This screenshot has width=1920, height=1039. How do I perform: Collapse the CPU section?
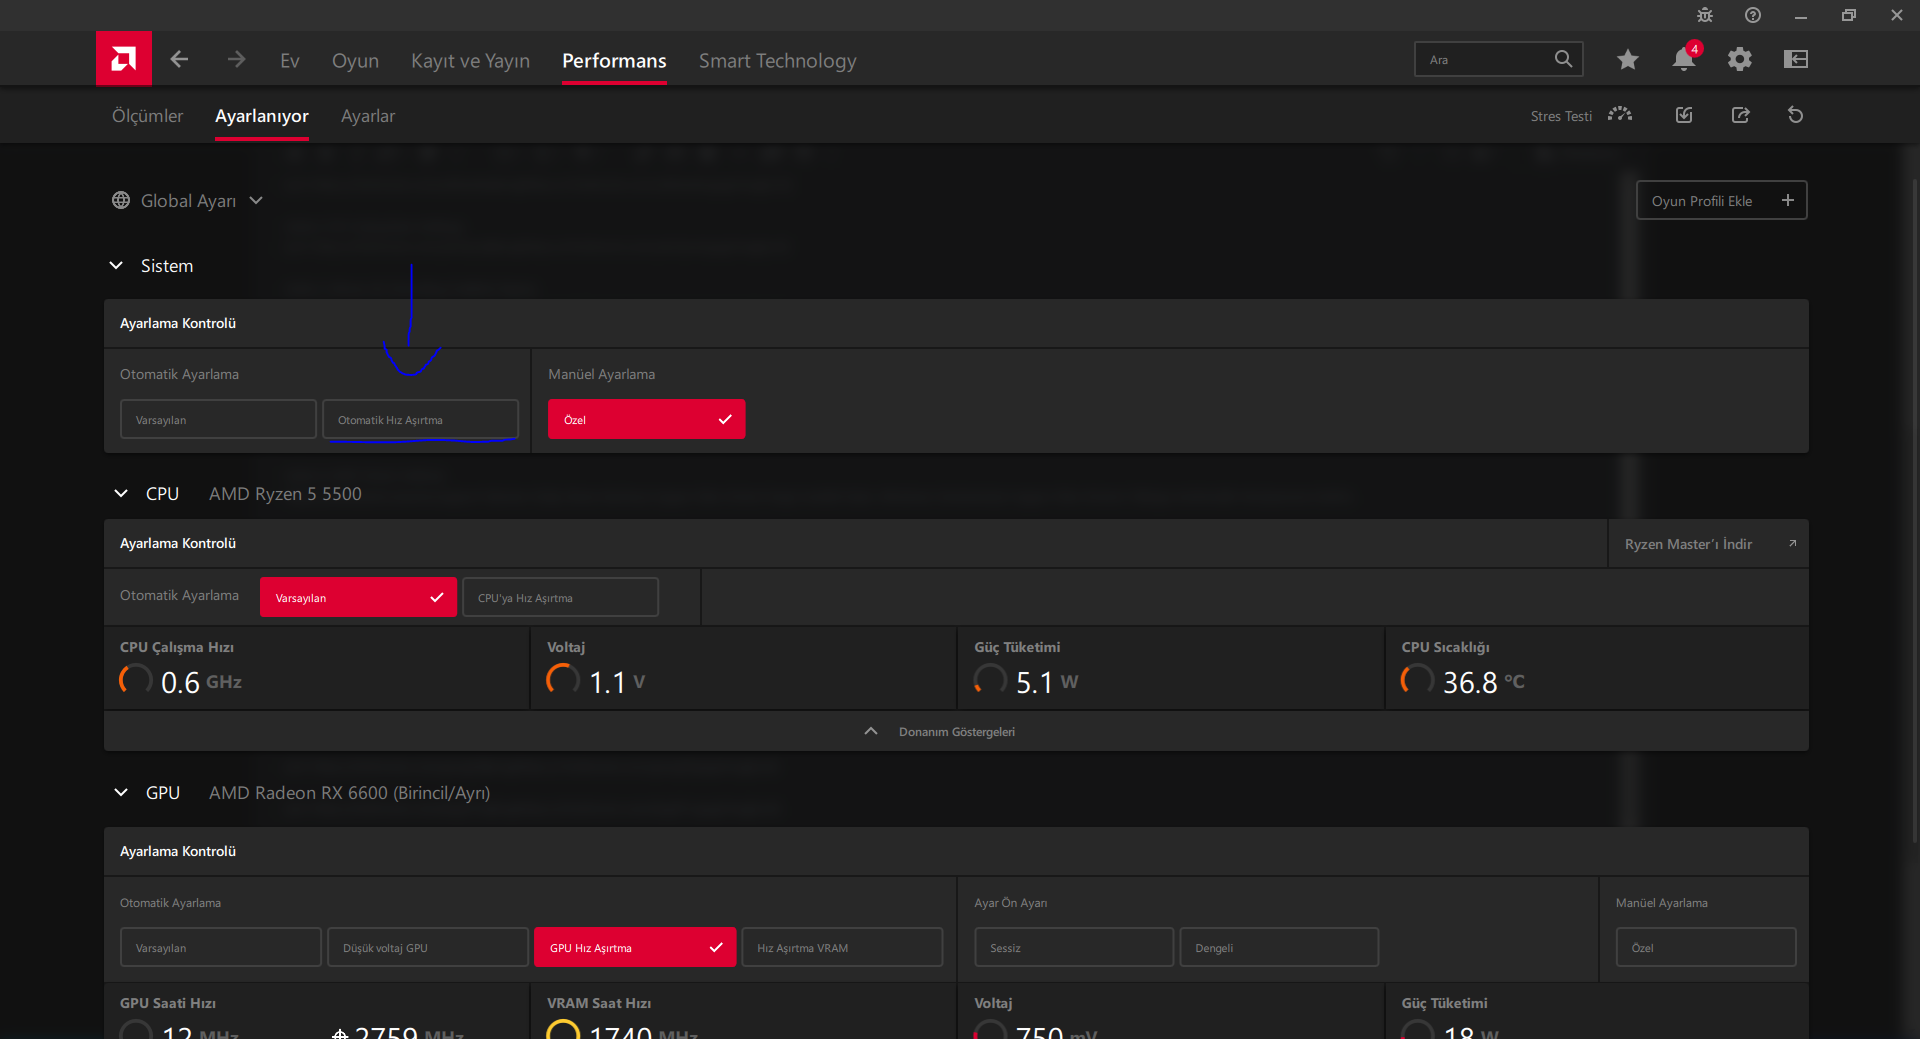[x=121, y=493]
